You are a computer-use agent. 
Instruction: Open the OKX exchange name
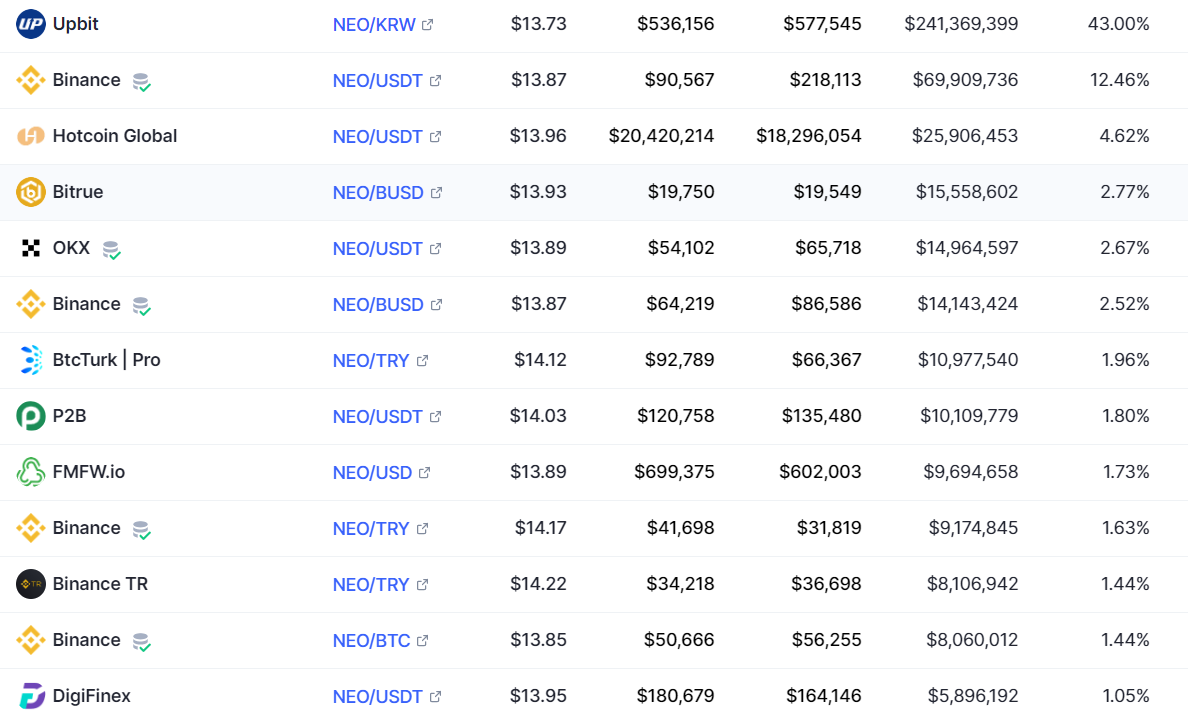tap(71, 249)
